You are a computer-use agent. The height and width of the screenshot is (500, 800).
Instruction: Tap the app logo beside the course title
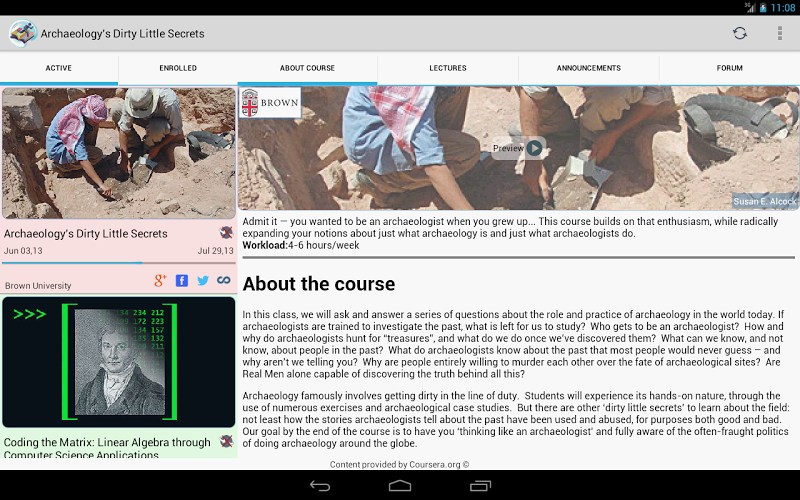[x=22, y=33]
